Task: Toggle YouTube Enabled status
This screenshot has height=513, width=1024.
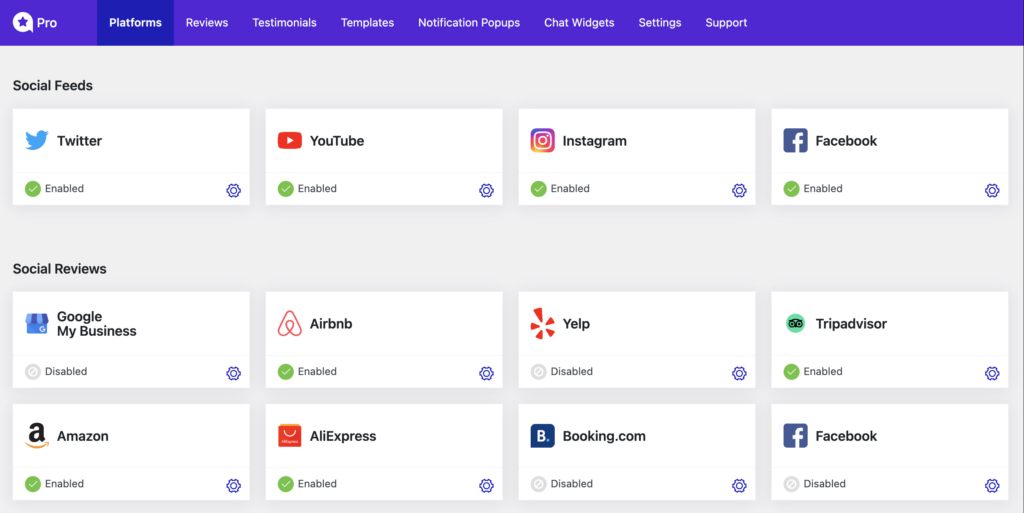Action: (x=307, y=189)
